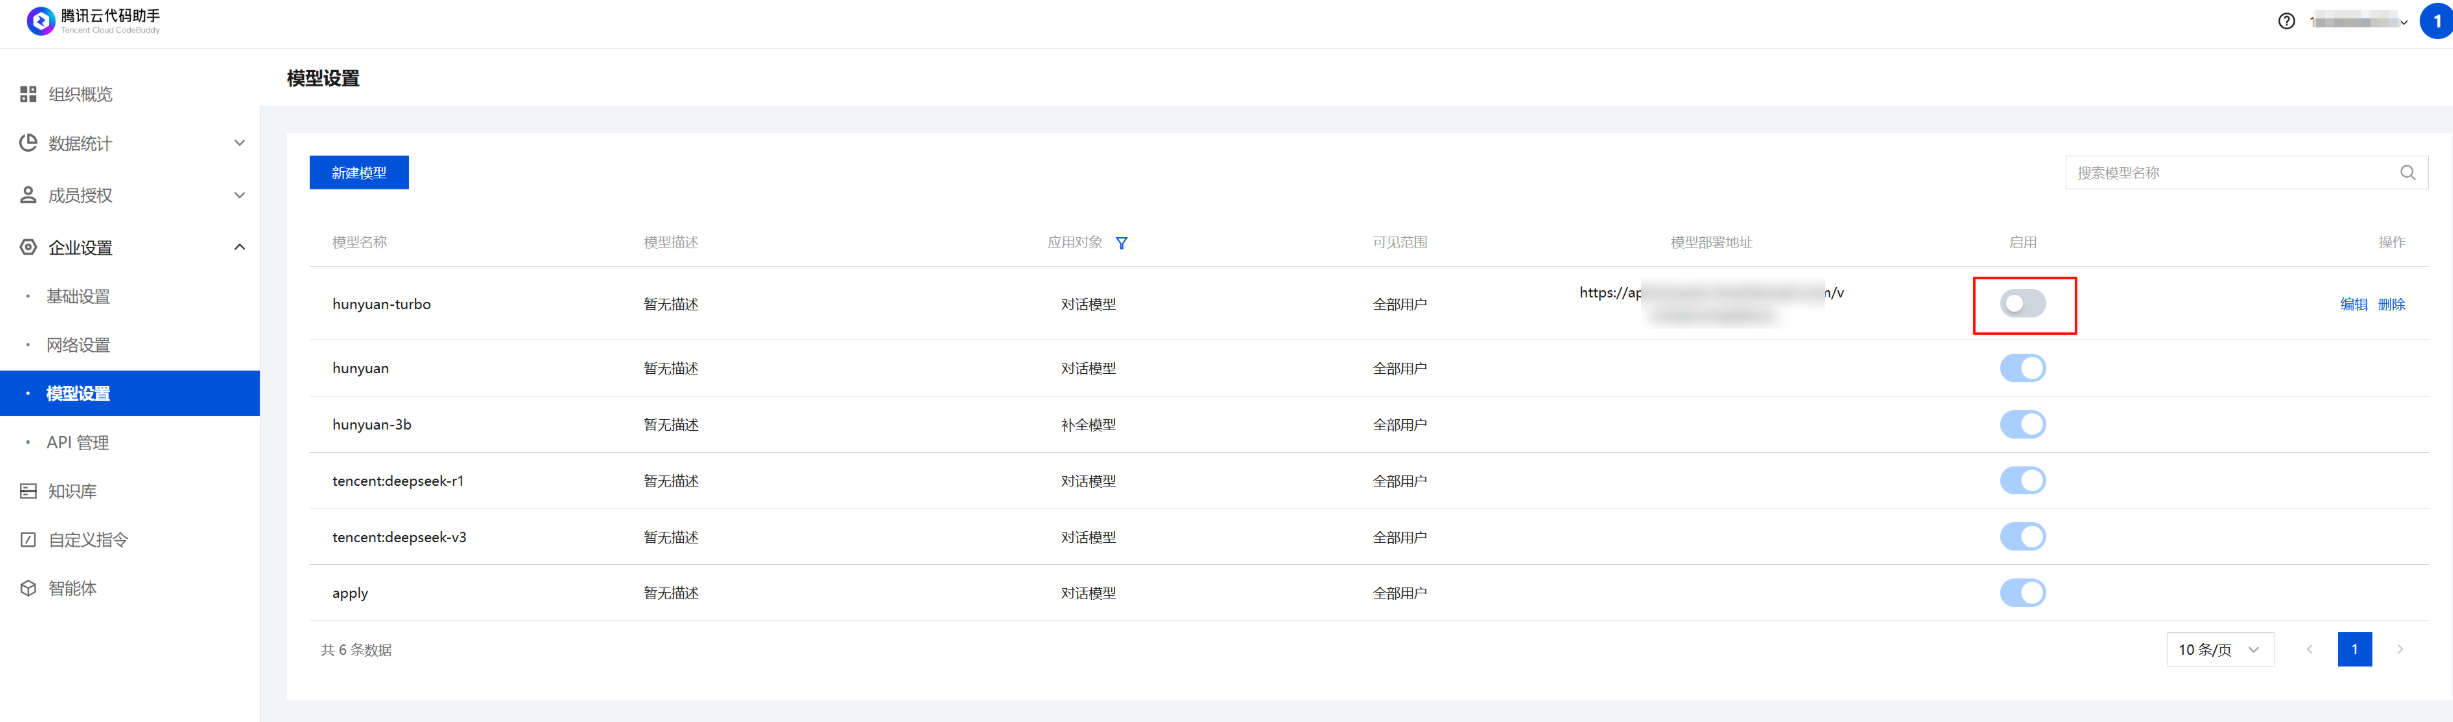This screenshot has width=2453, height=722.
Task: Open 组织概览 from the sidebar
Action: 80,94
